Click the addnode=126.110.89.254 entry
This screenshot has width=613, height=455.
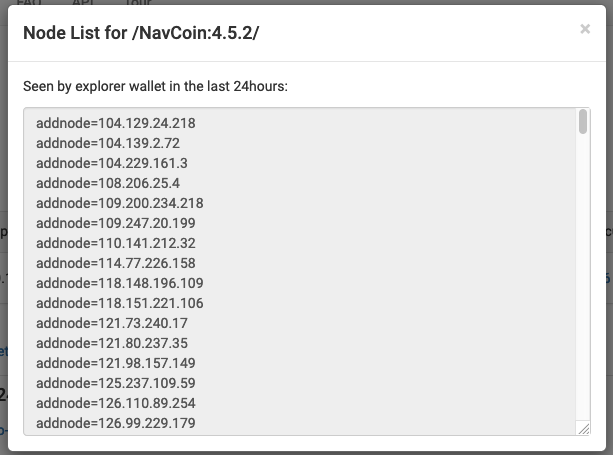pyautogui.click(x=116, y=403)
